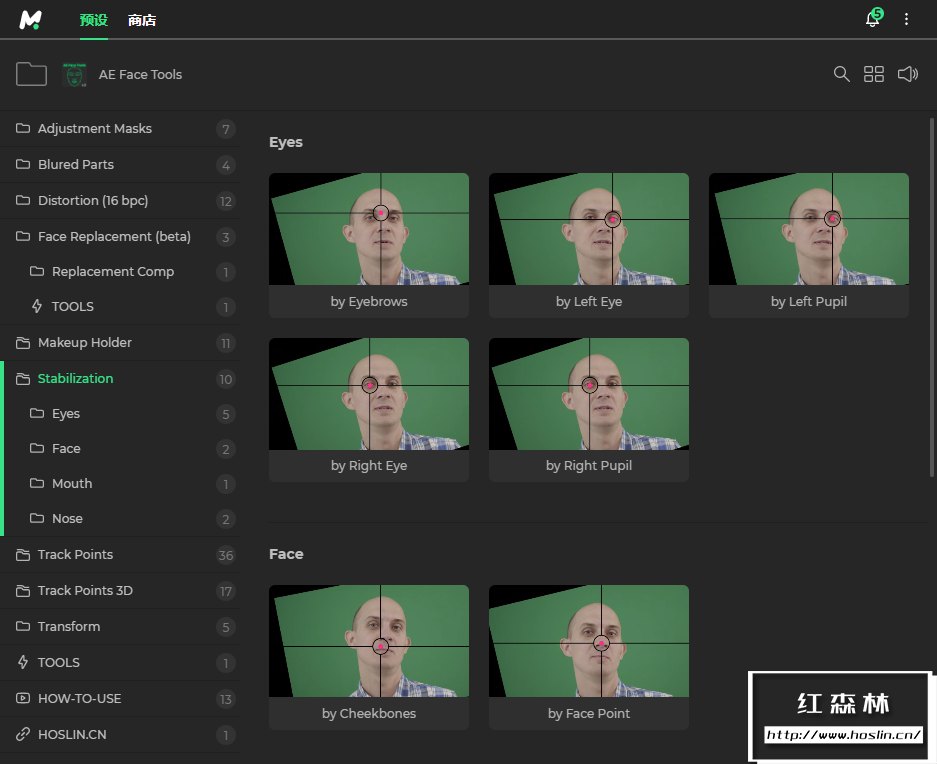
Task: Switch to the 预设 tab
Action: [94, 20]
